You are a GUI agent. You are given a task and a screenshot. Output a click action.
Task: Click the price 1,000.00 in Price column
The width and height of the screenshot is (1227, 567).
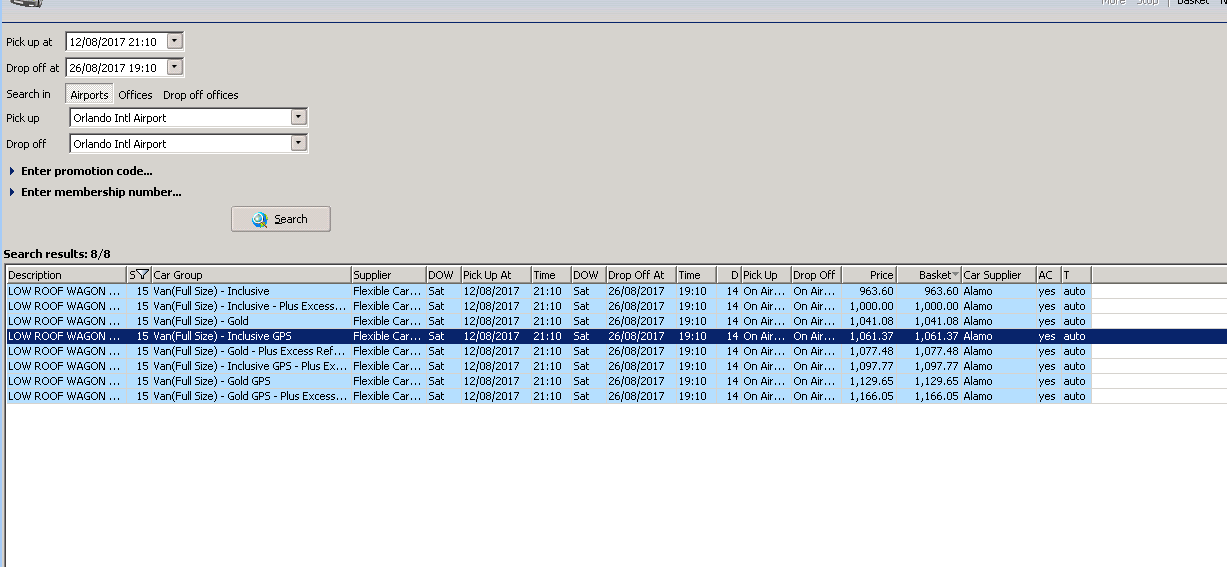click(x=872, y=306)
